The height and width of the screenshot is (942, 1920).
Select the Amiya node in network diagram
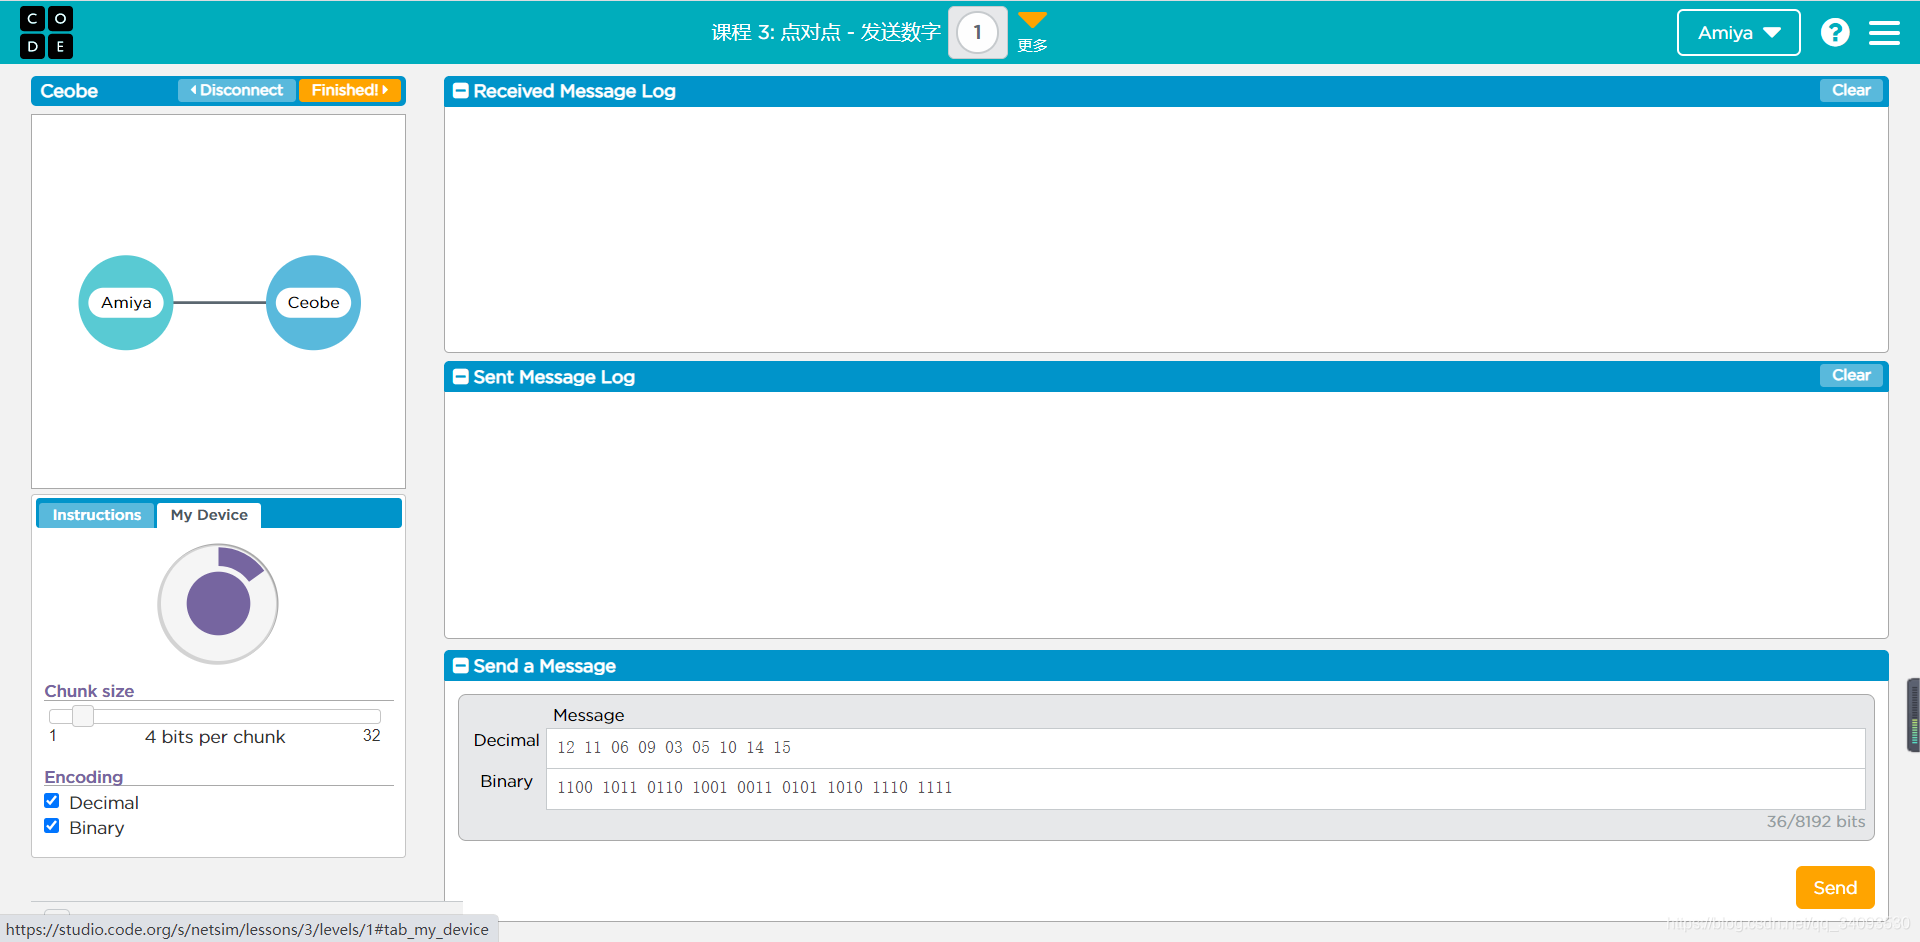click(126, 303)
